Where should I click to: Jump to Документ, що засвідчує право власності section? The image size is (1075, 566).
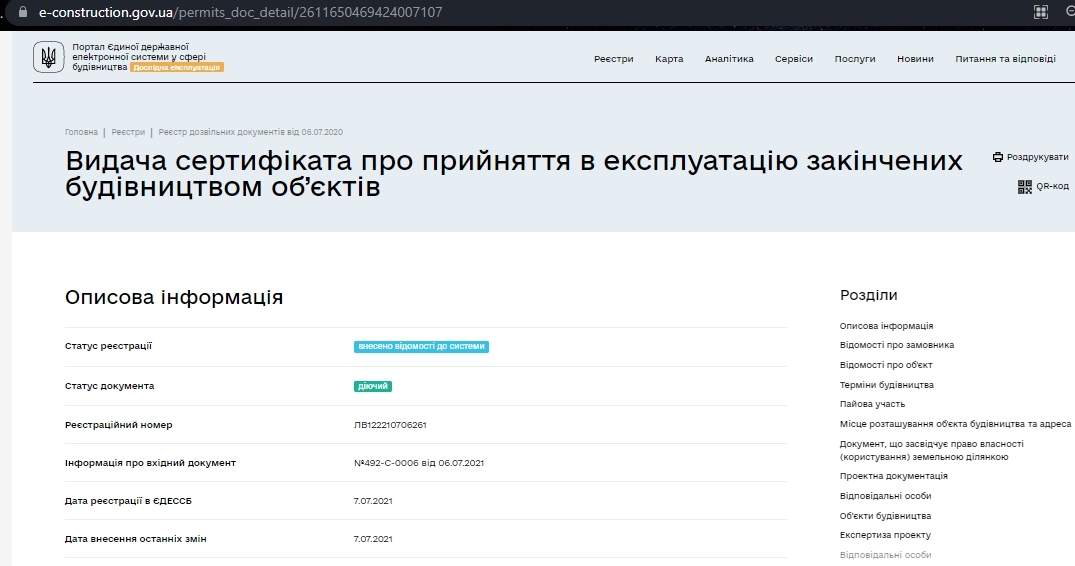coord(932,450)
